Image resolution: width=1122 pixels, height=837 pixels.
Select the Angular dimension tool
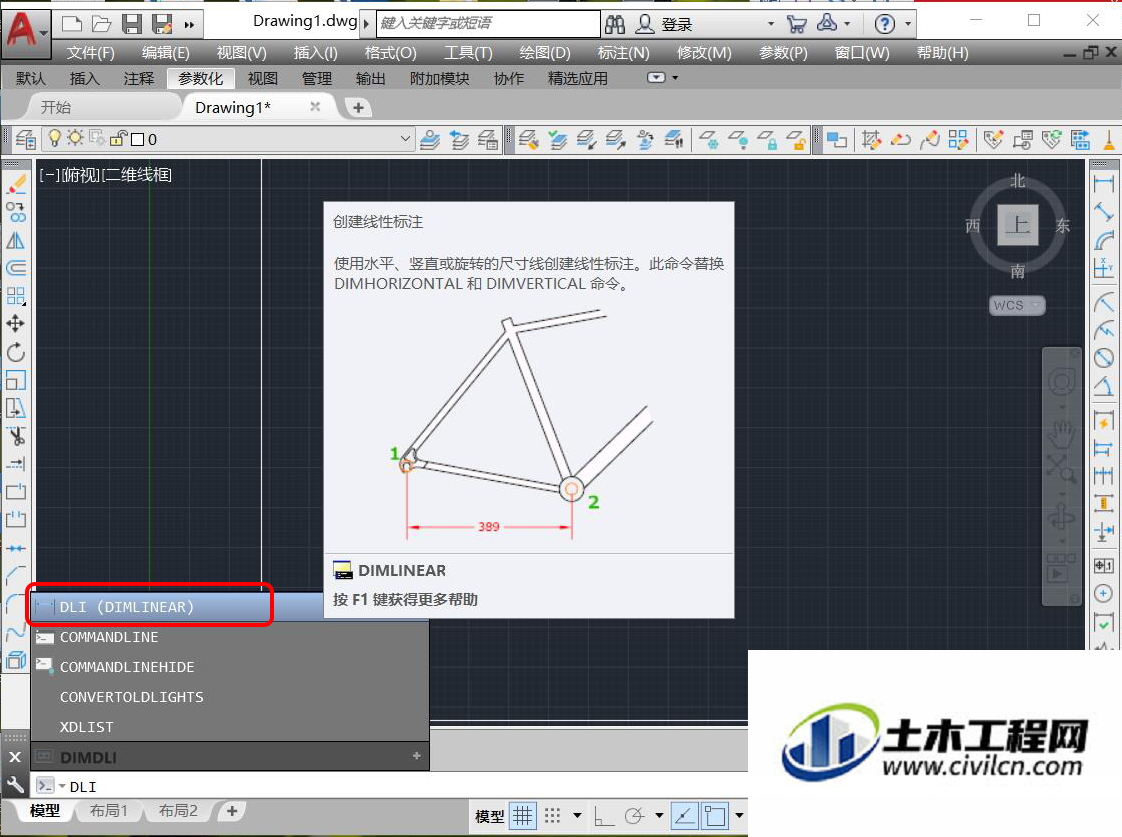(x=1104, y=386)
